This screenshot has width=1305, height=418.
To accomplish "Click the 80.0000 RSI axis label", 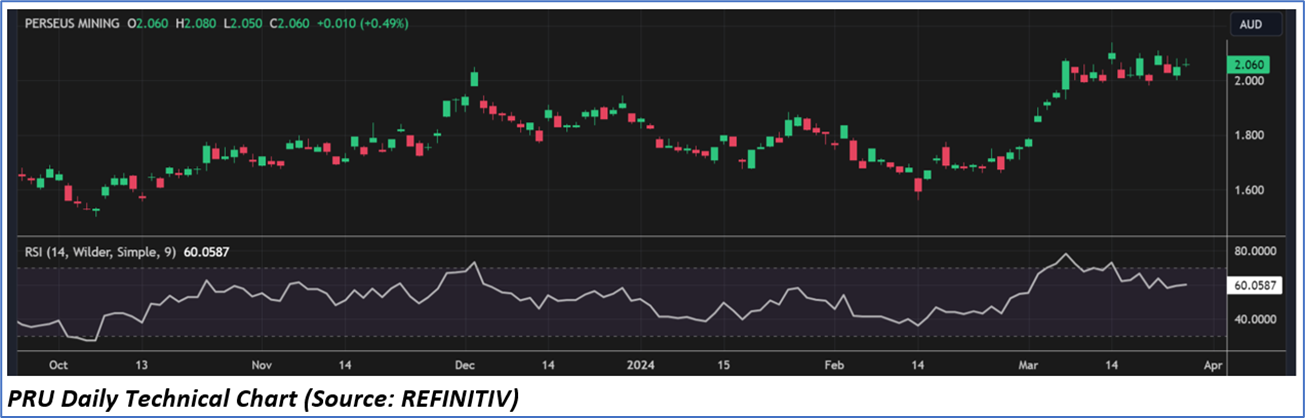I will pyautogui.click(x=1257, y=252).
